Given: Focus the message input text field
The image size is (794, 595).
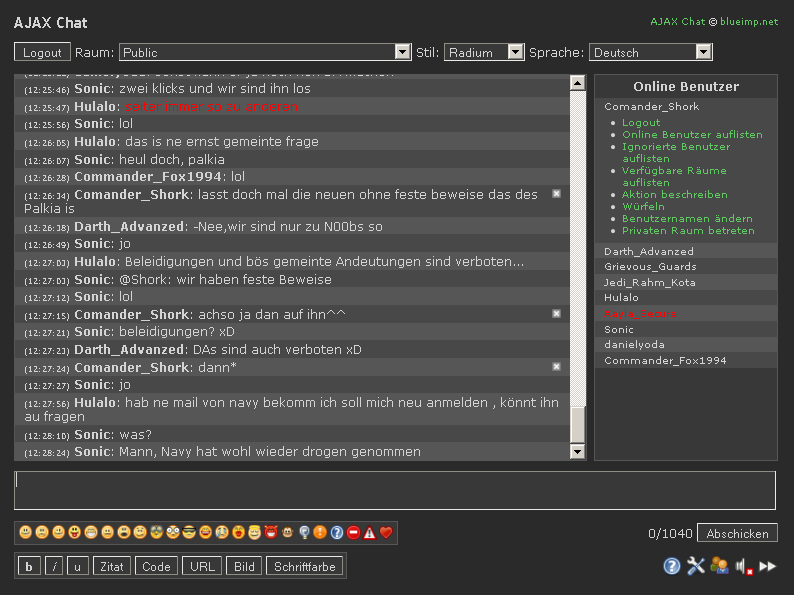Looking at the screenshot, I should coord(395,490).
